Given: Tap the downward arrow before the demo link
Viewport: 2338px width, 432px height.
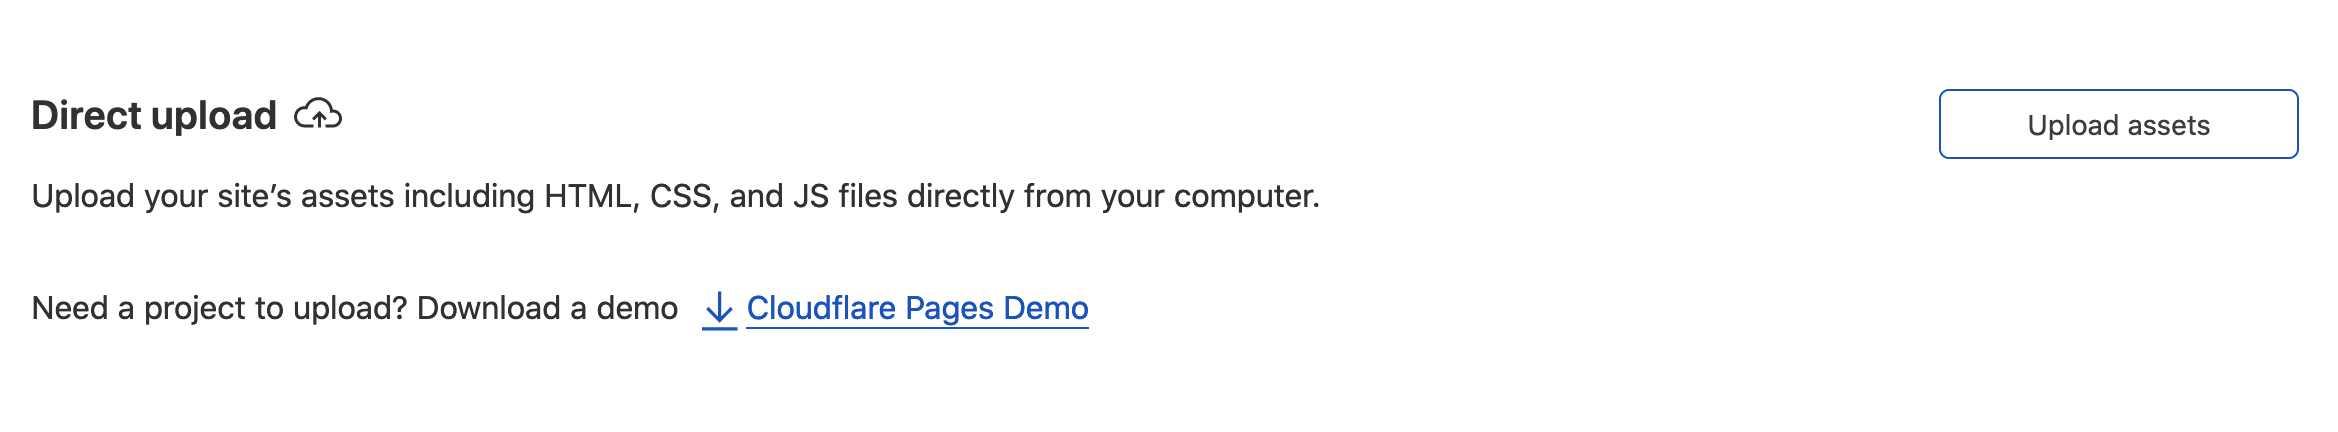Looking at the screenshot, I should [x=719, y=309].
